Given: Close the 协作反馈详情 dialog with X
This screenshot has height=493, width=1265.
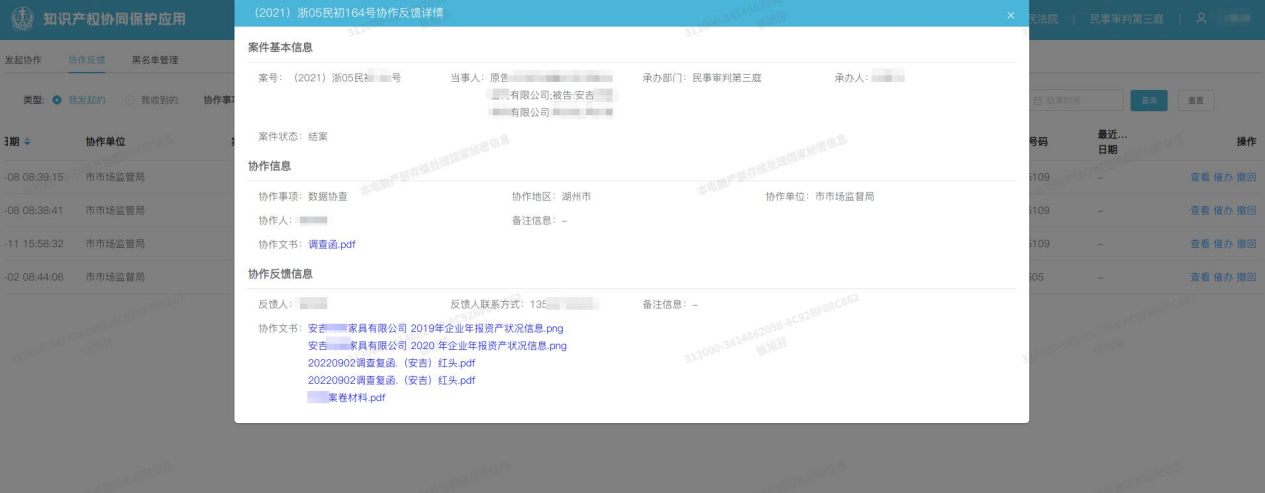Looking at the screenshot, I should coord(1010,14).
